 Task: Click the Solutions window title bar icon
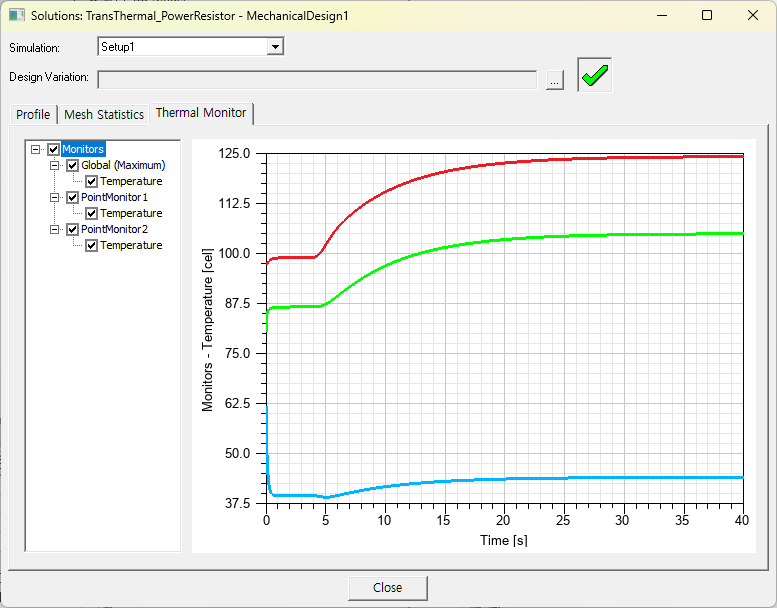16,15
